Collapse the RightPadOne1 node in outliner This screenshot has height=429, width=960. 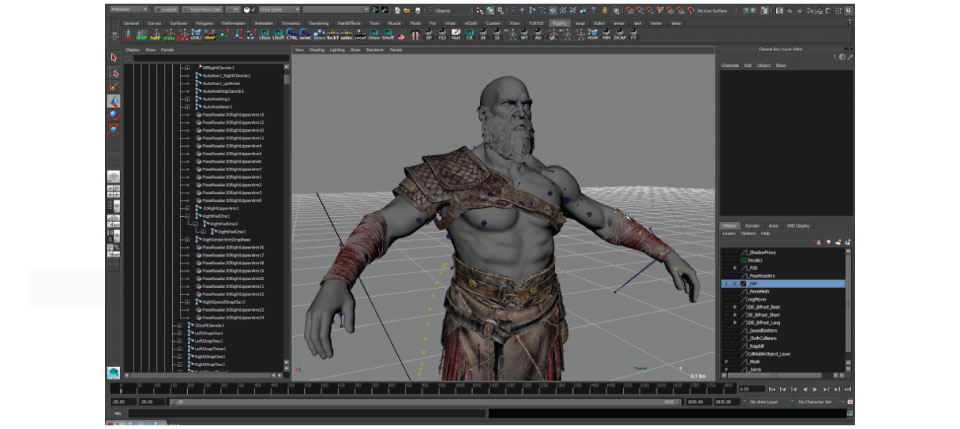(x=187, y=216)
